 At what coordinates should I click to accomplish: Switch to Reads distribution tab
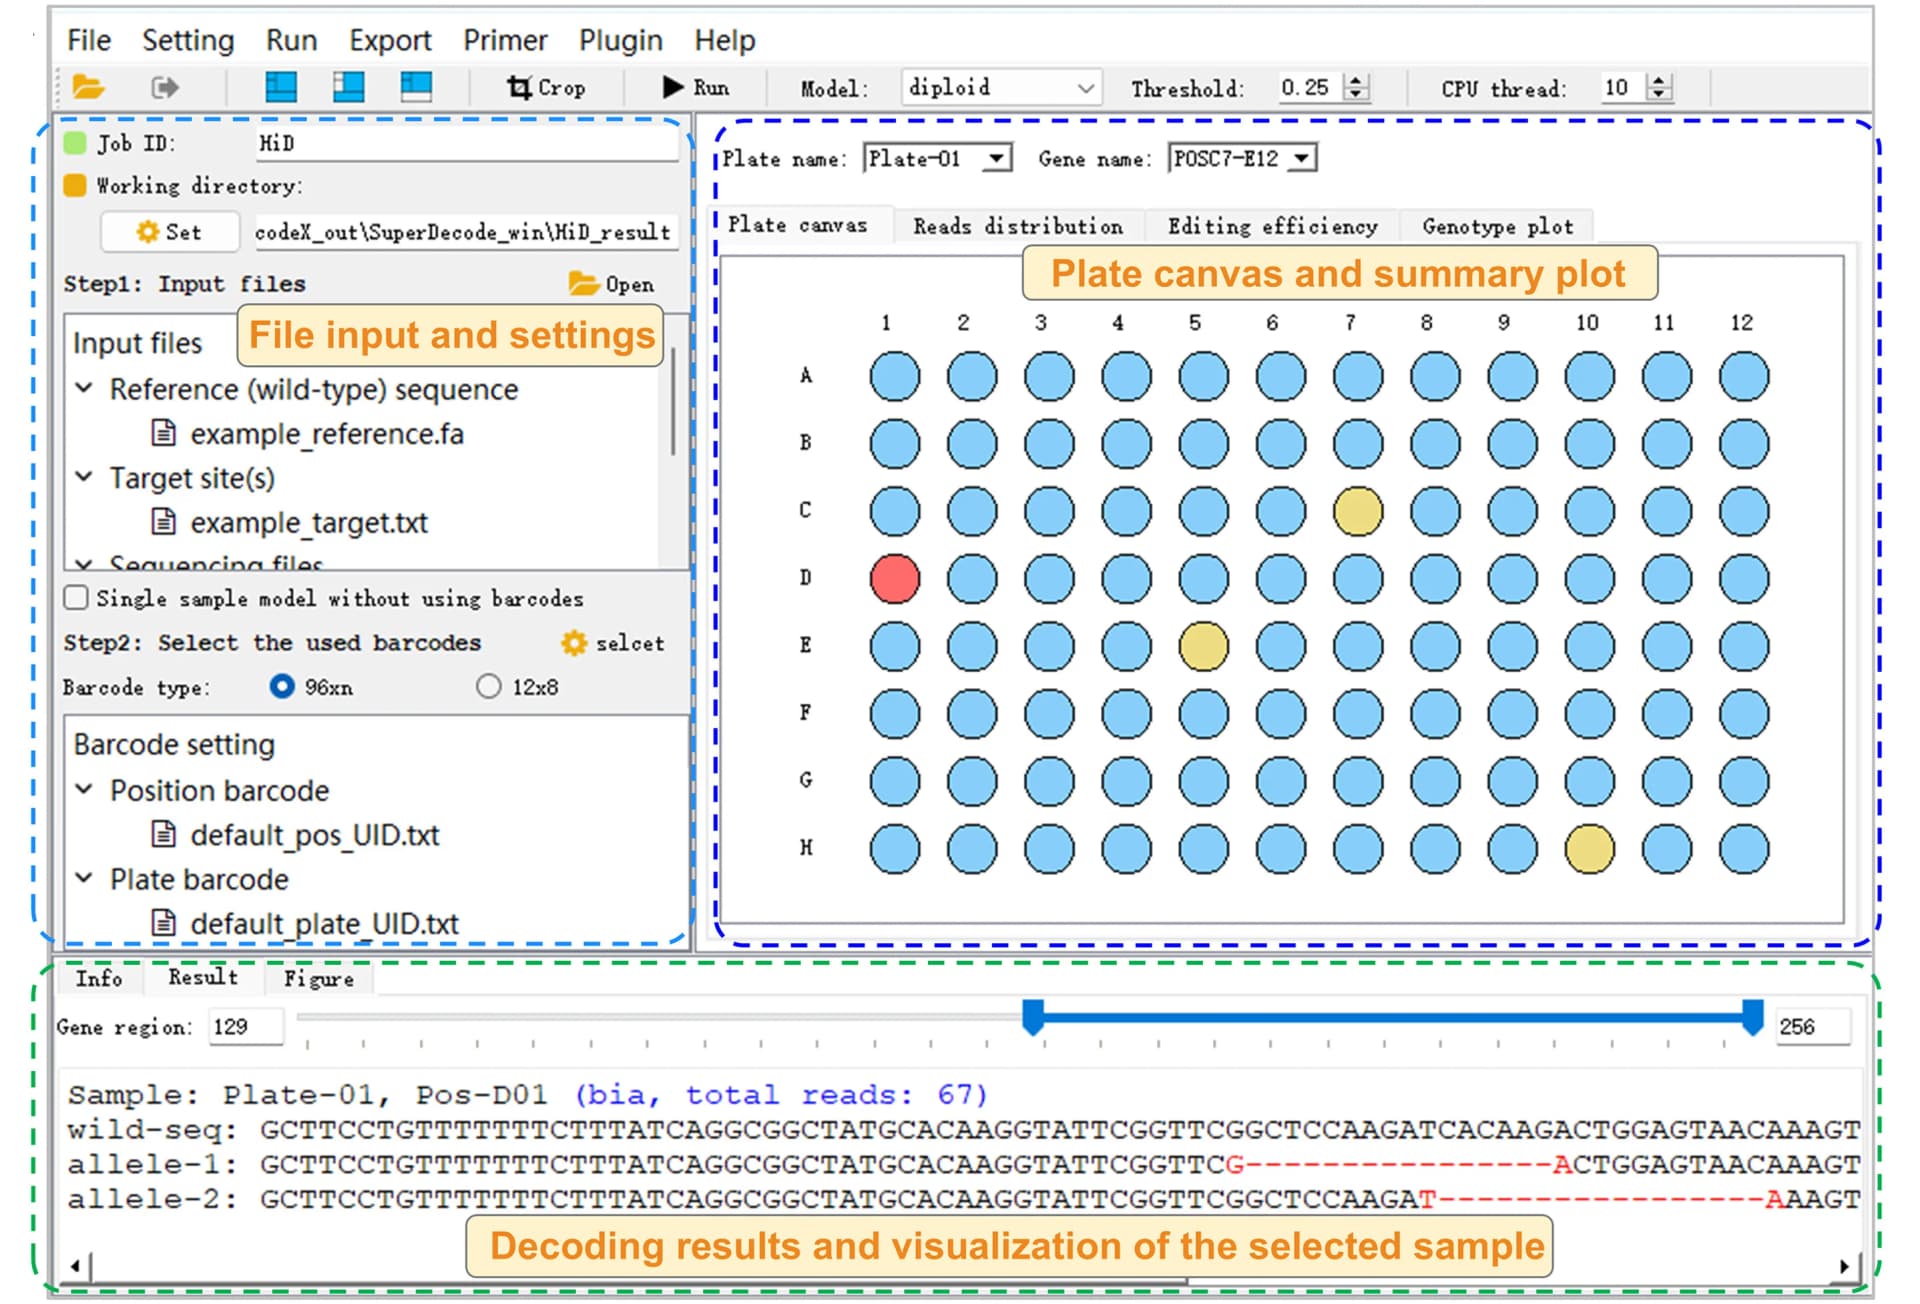[x=1018, y=226]
